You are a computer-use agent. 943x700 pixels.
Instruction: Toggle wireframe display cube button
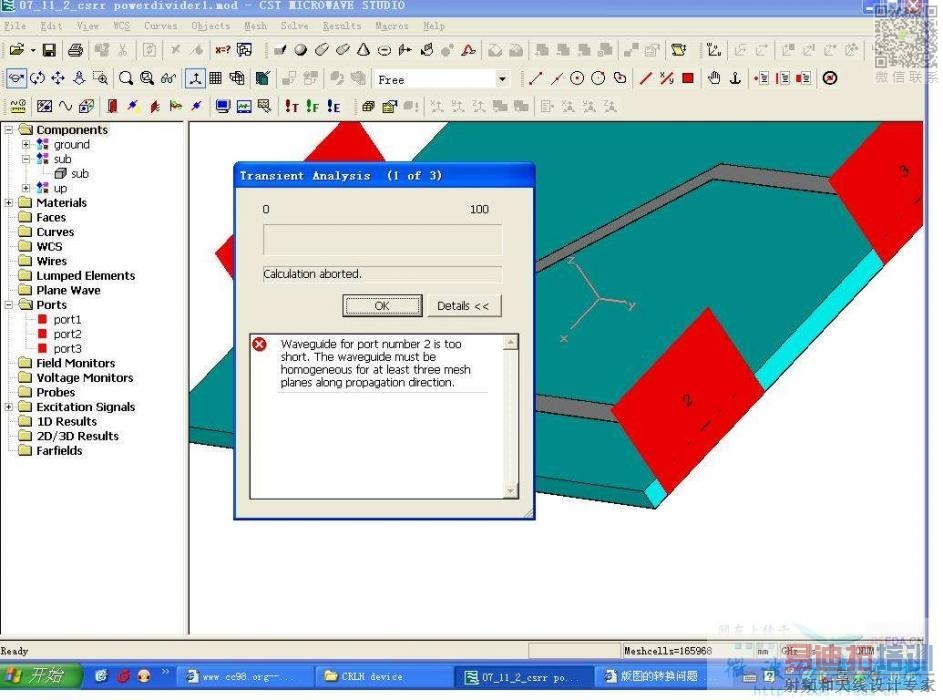tap(237, 78)
